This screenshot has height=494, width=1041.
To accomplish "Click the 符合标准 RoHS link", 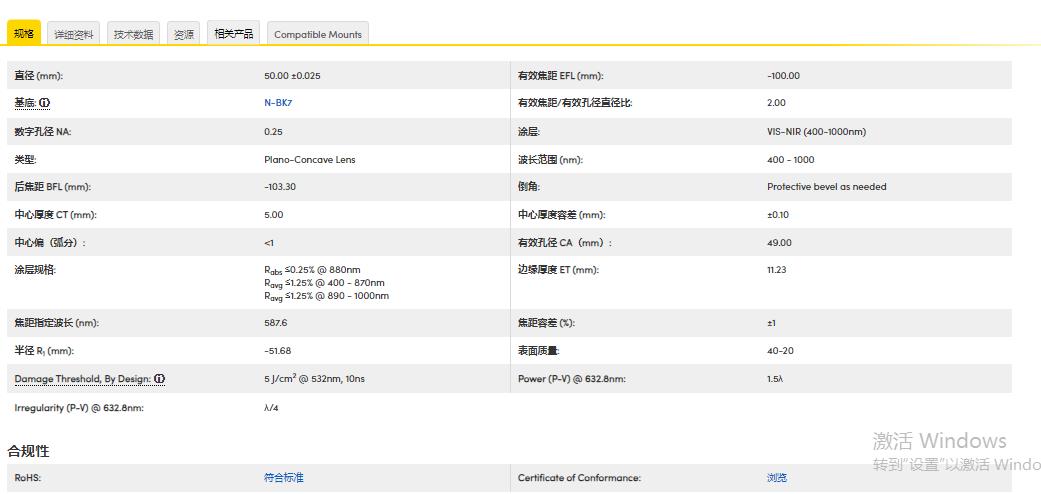I will [x=284, y=478].
